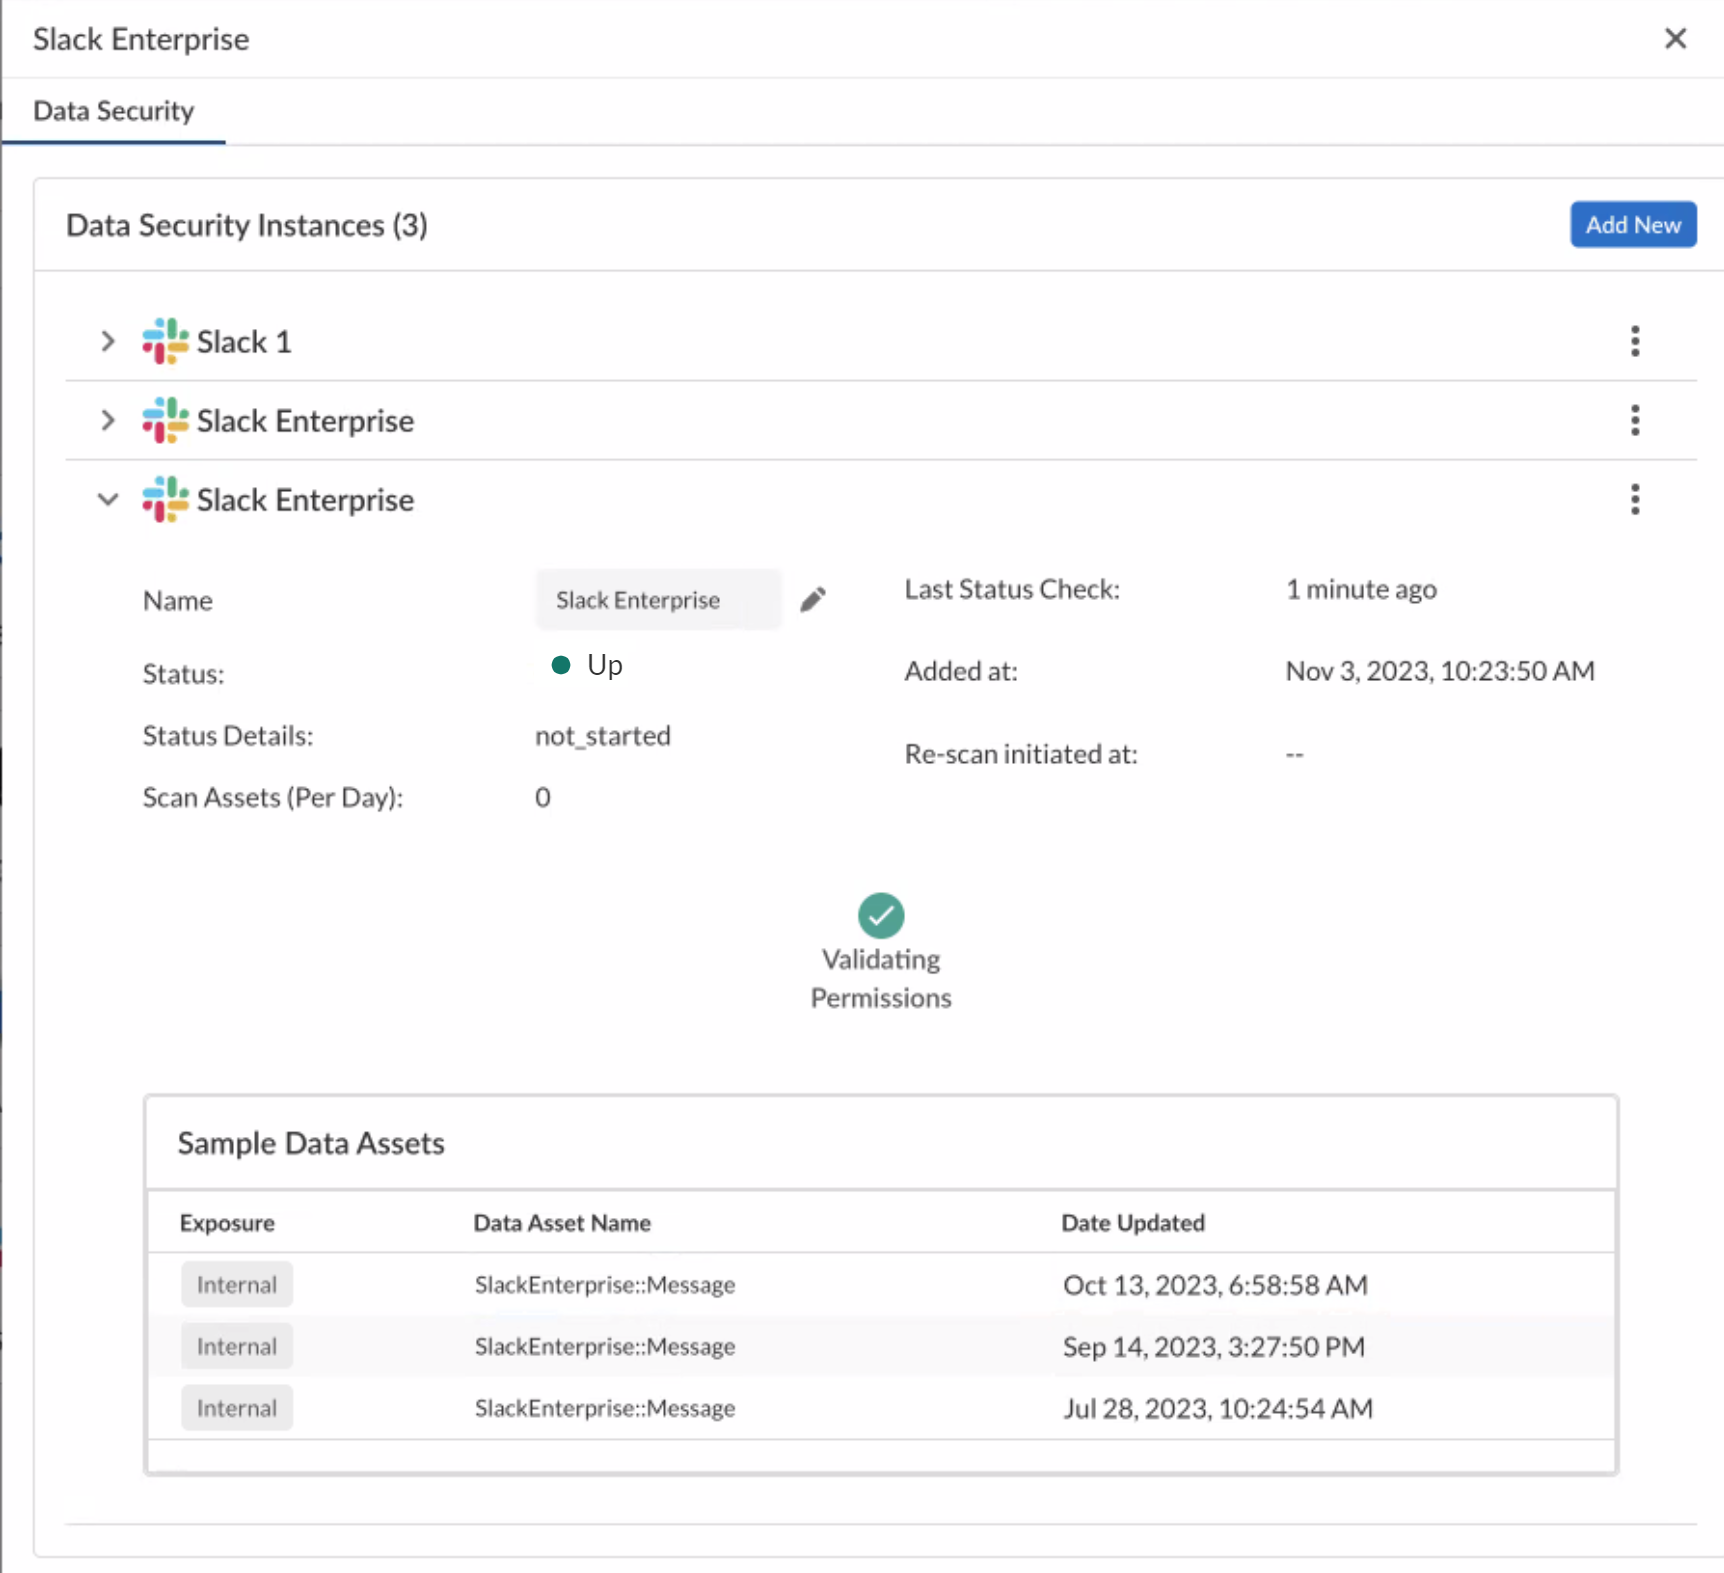Click the green Validating Permissions checkmark icon
Viewport: 1724px width, 1573px height.
pos(880,915)
